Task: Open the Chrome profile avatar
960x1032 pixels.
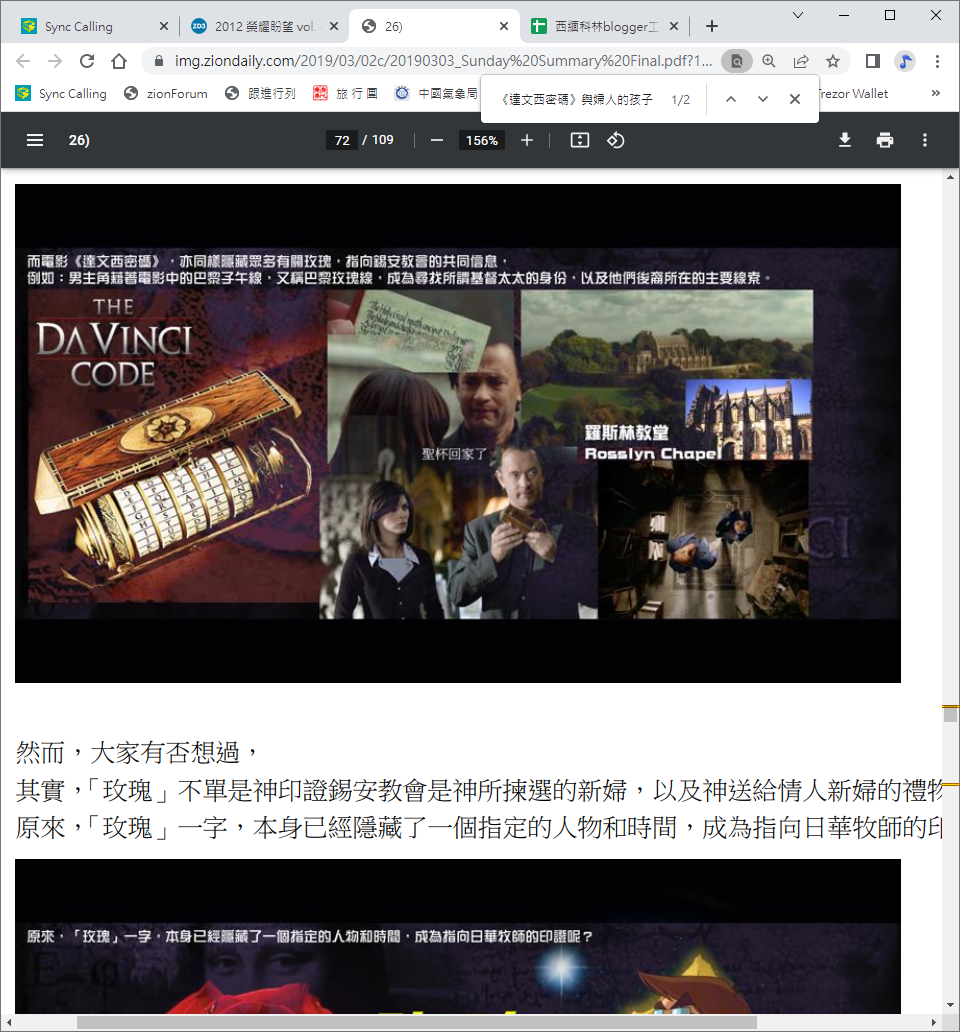Action: pos(905,61)
